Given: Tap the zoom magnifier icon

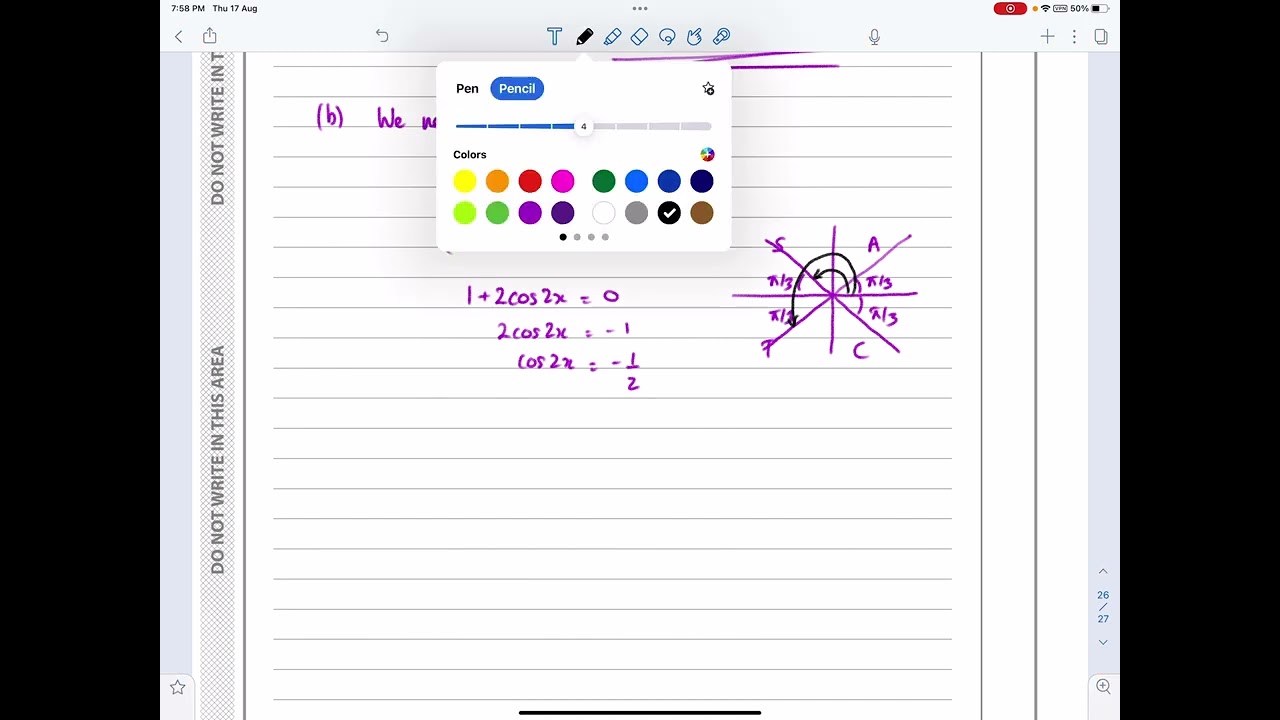Looking at the screenshot, I should pos(1103,686).
